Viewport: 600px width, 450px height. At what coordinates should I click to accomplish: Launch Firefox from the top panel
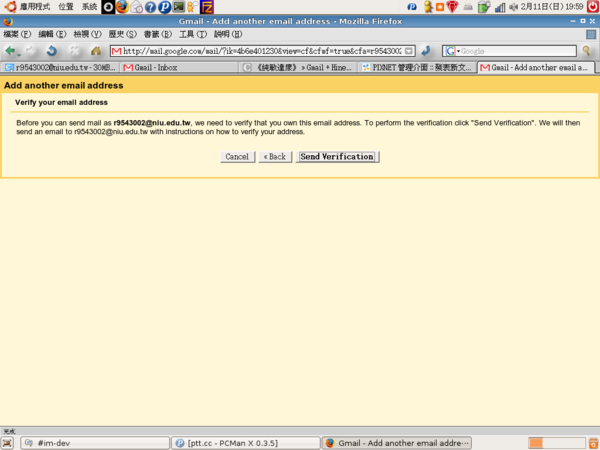[122, 7]
